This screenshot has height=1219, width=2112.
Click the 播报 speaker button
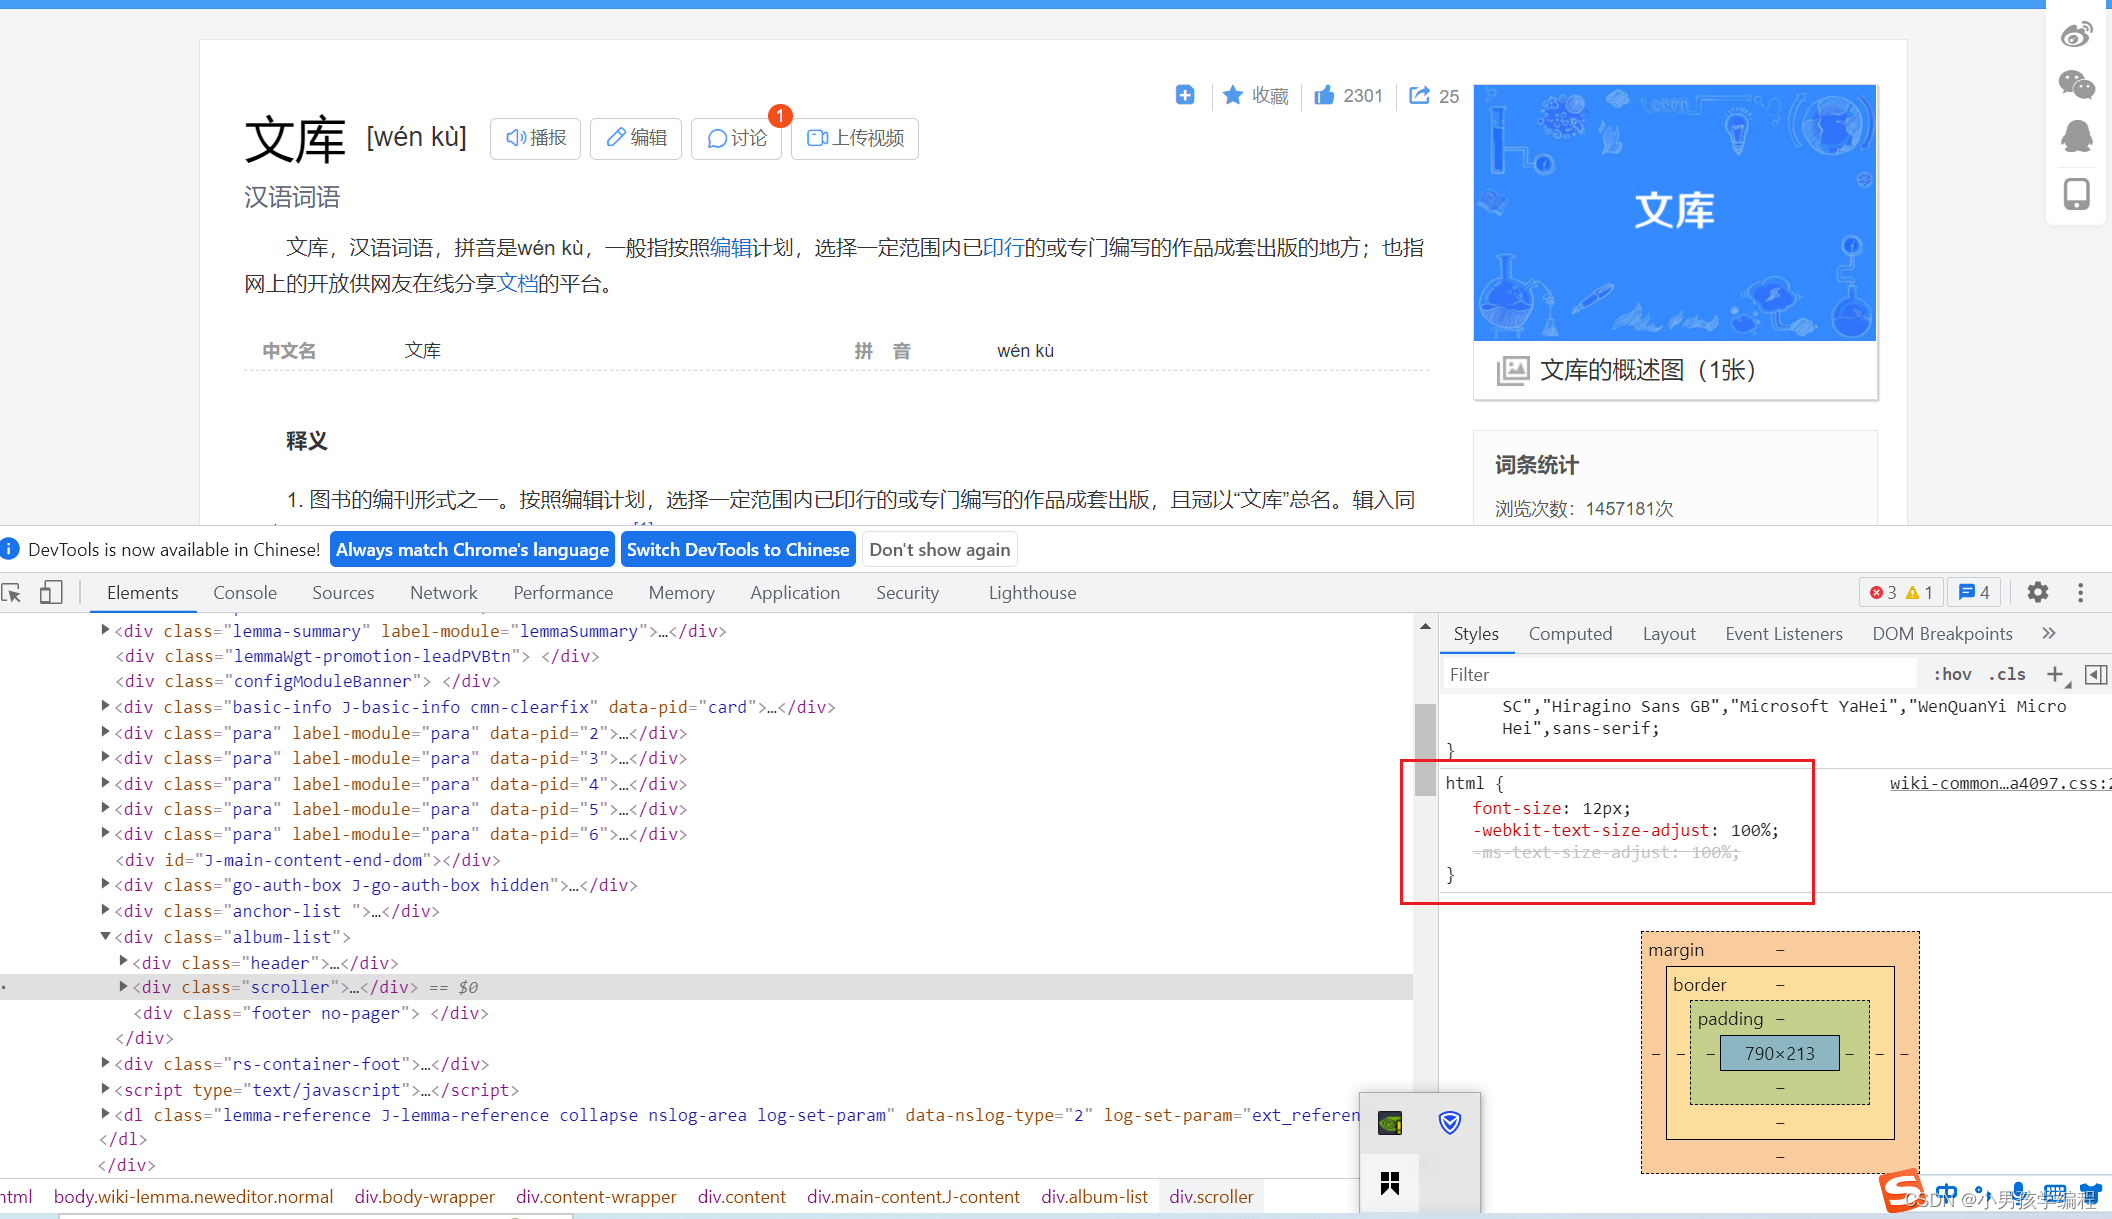point(535,138)
